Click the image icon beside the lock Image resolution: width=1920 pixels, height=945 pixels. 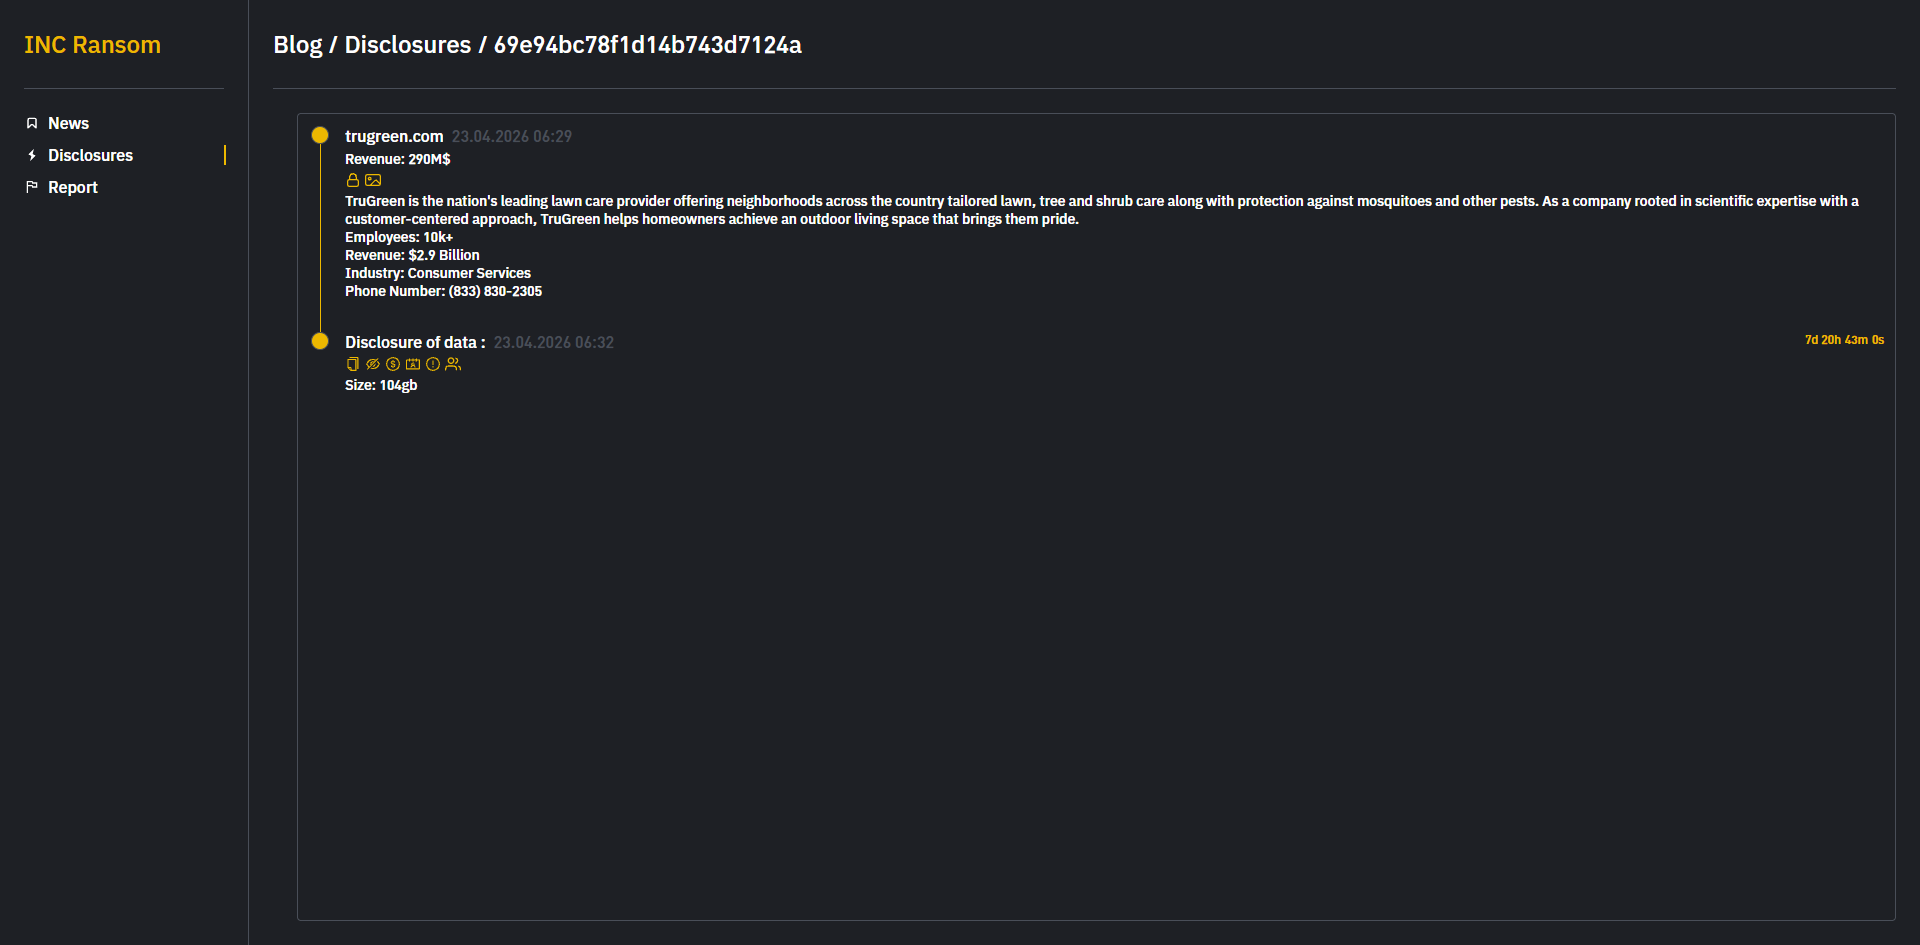point(373,180)
